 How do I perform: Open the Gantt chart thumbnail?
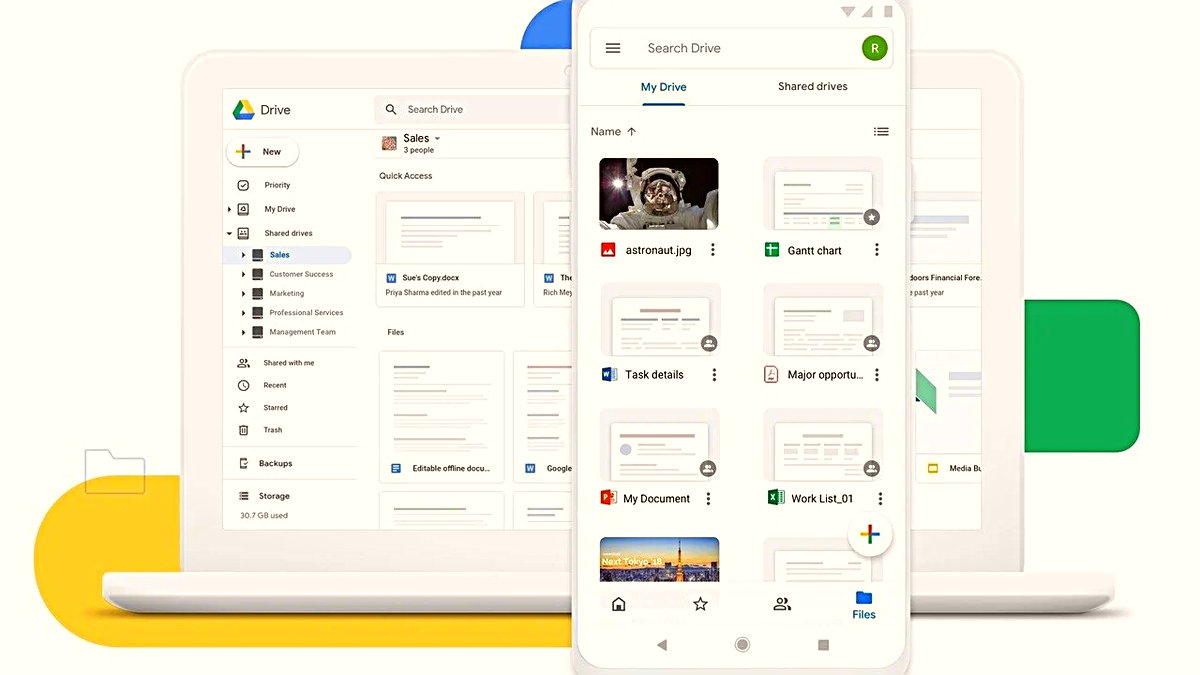[x=823, y=194]
